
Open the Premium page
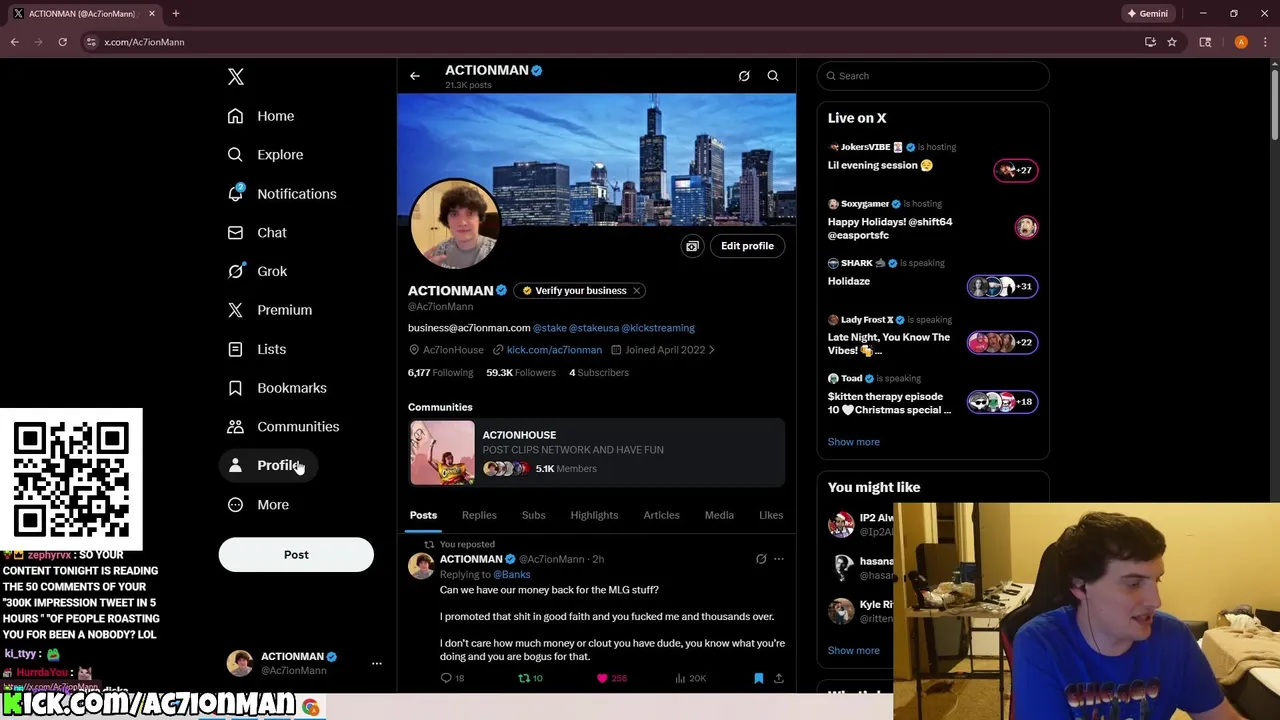click(270, 310)
